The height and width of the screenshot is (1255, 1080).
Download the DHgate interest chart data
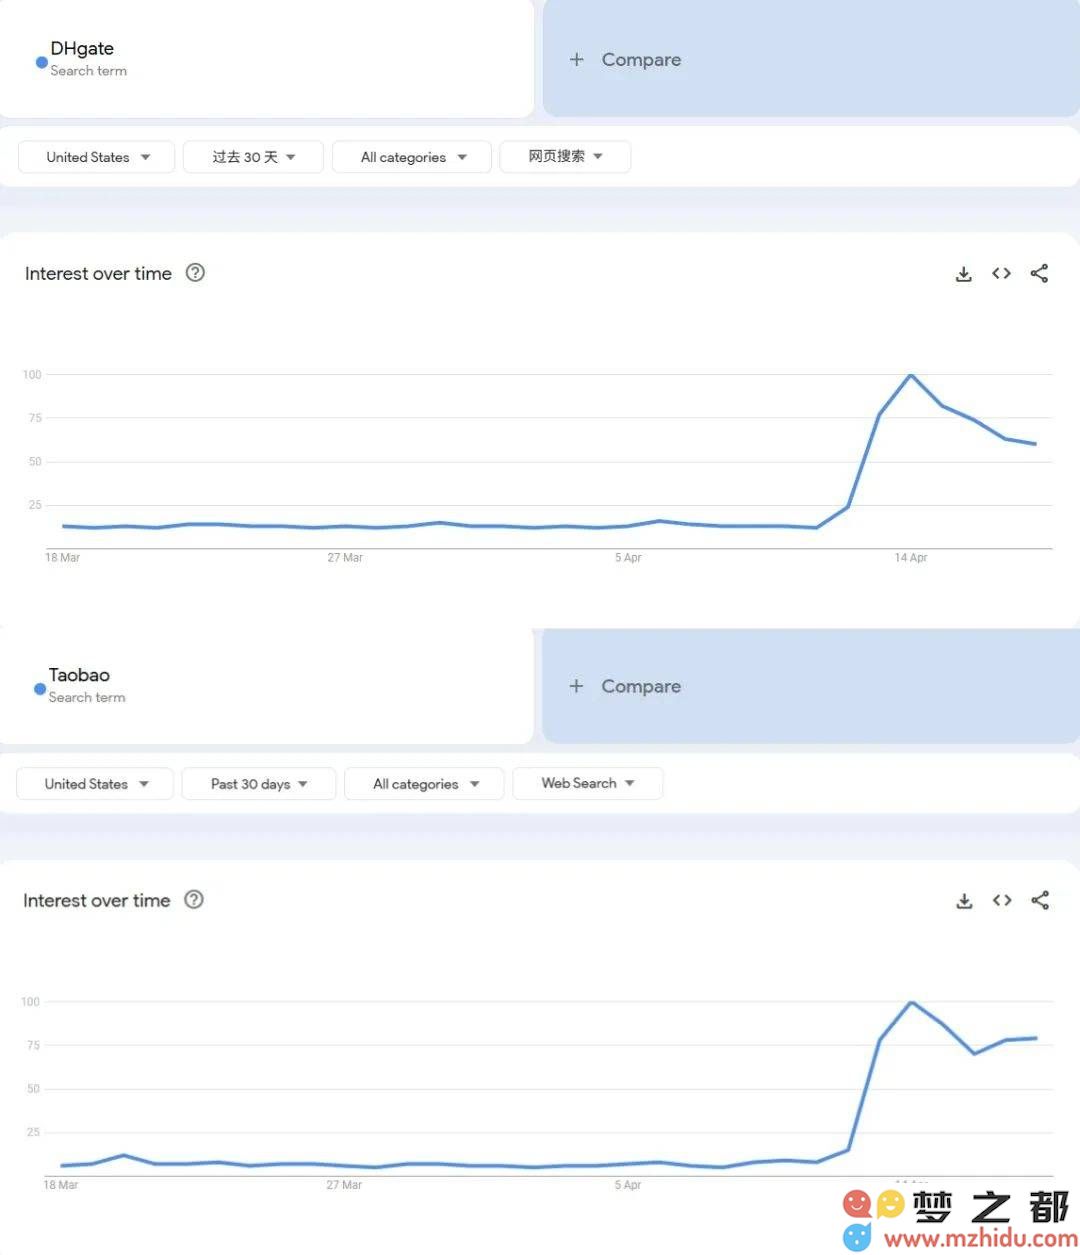pos(963,274)
